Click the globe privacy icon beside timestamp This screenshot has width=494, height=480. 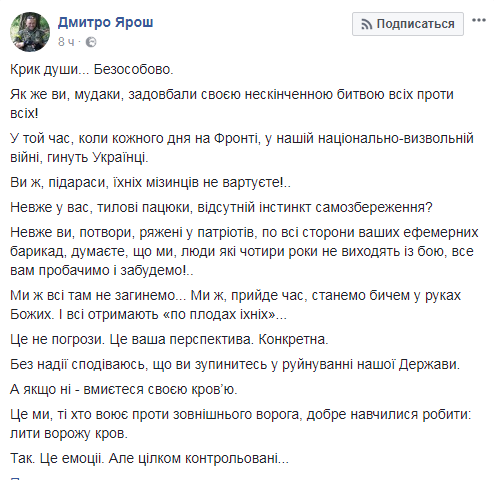coord(91,42)
